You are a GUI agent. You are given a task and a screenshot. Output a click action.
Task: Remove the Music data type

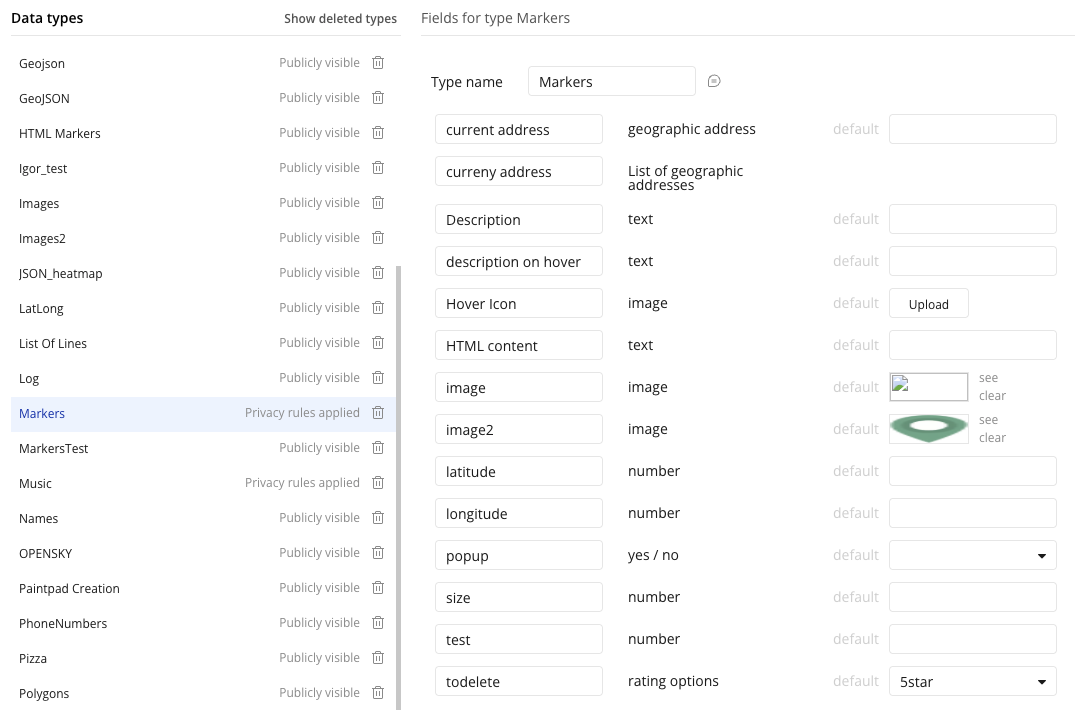(x=378, y=483)
